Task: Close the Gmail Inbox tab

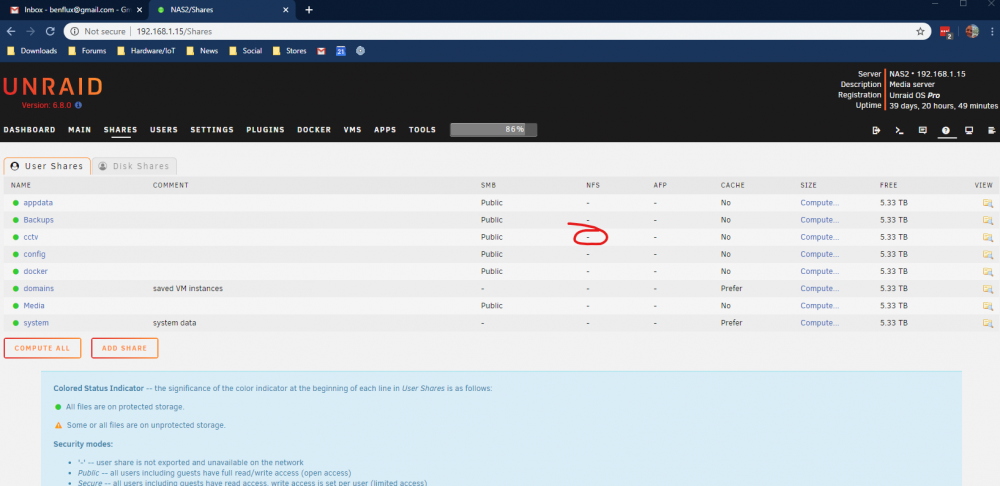Action: pyautogui.click(x=140, y=10)
